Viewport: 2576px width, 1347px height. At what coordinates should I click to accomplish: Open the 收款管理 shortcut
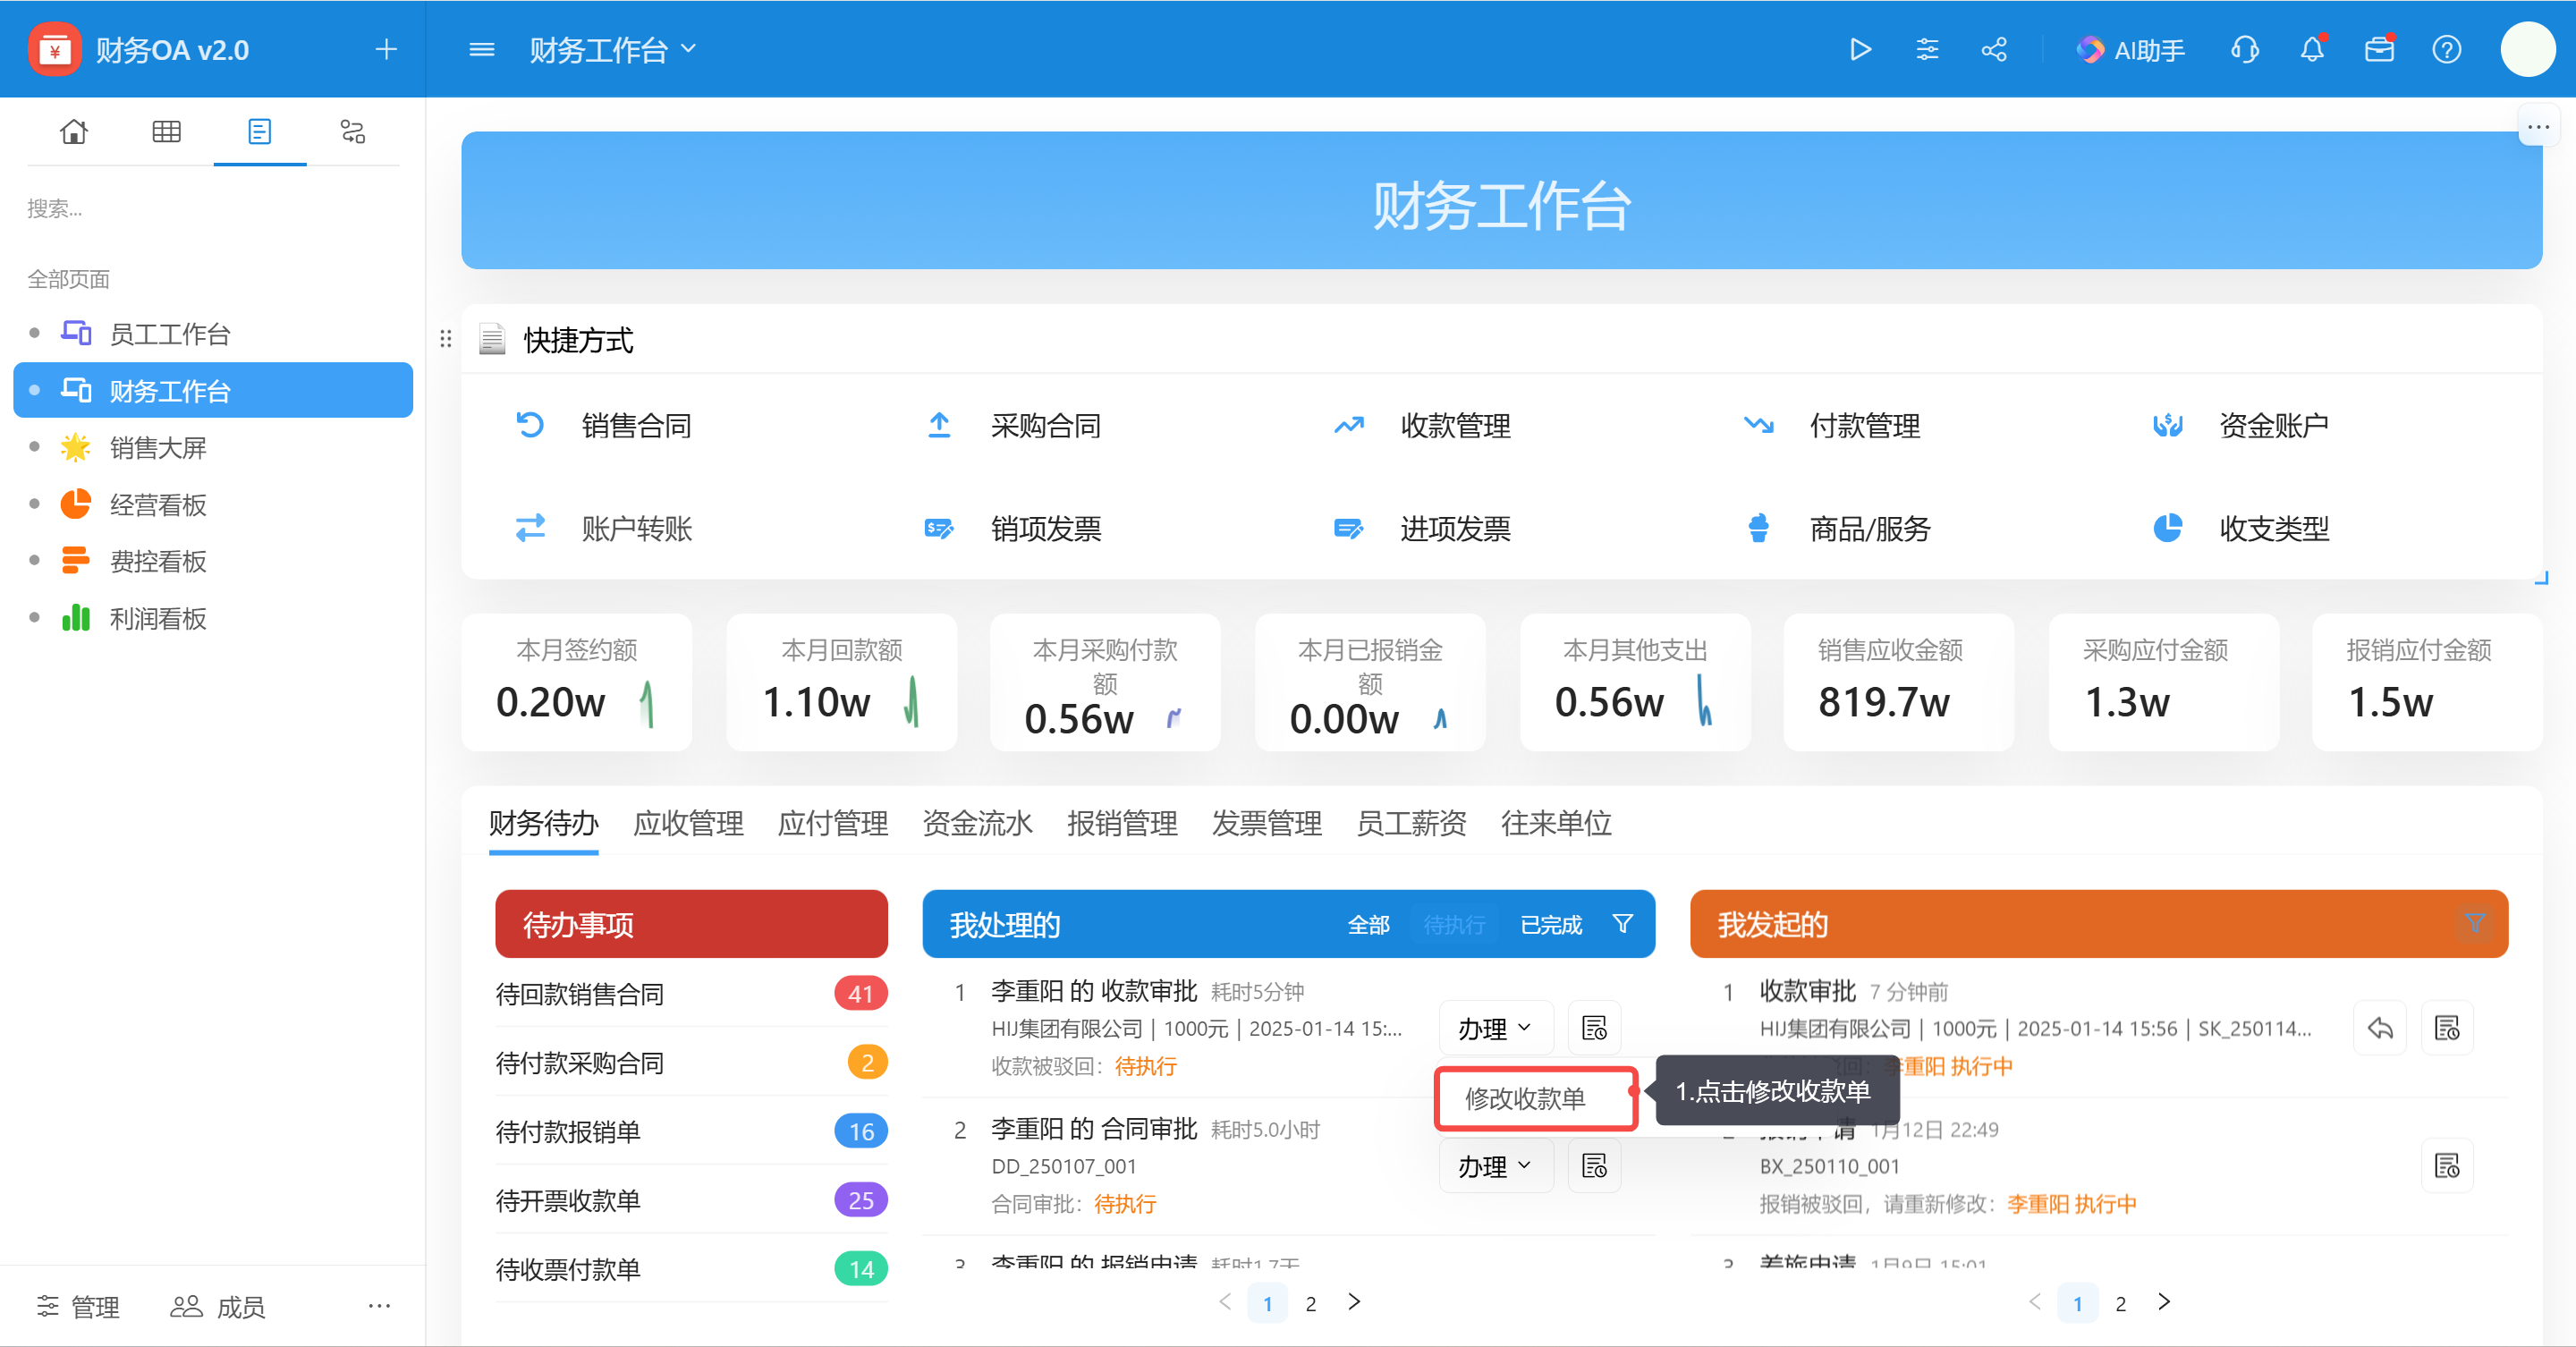[x=1421, y=425]
